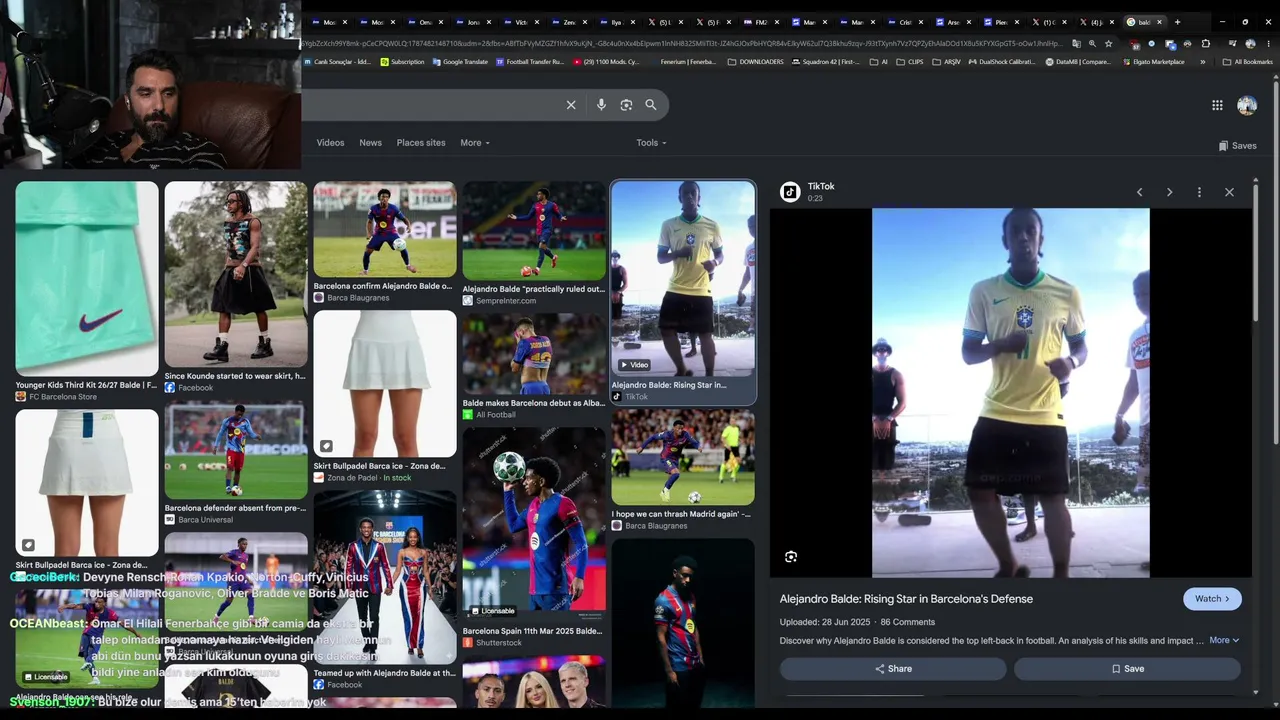Open the Saves collection link
The width and height of the screenshot is (1280, 720).
click(x=1238, y=146)
